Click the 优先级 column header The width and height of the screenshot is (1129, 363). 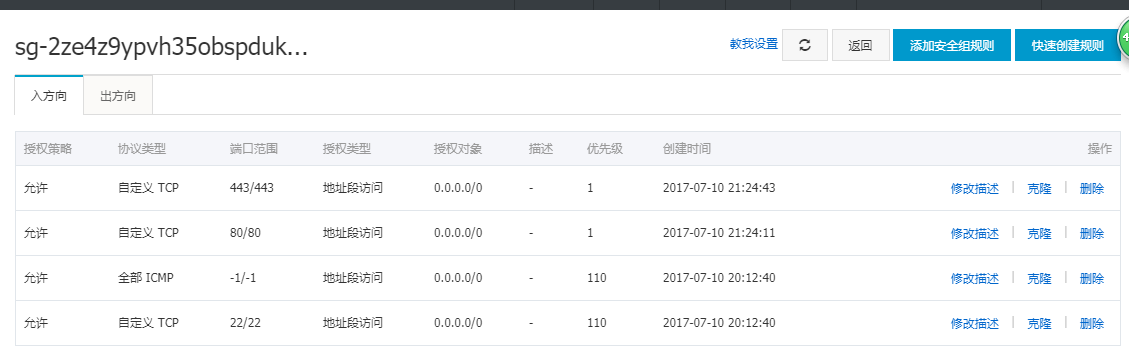tap(605, 149)
